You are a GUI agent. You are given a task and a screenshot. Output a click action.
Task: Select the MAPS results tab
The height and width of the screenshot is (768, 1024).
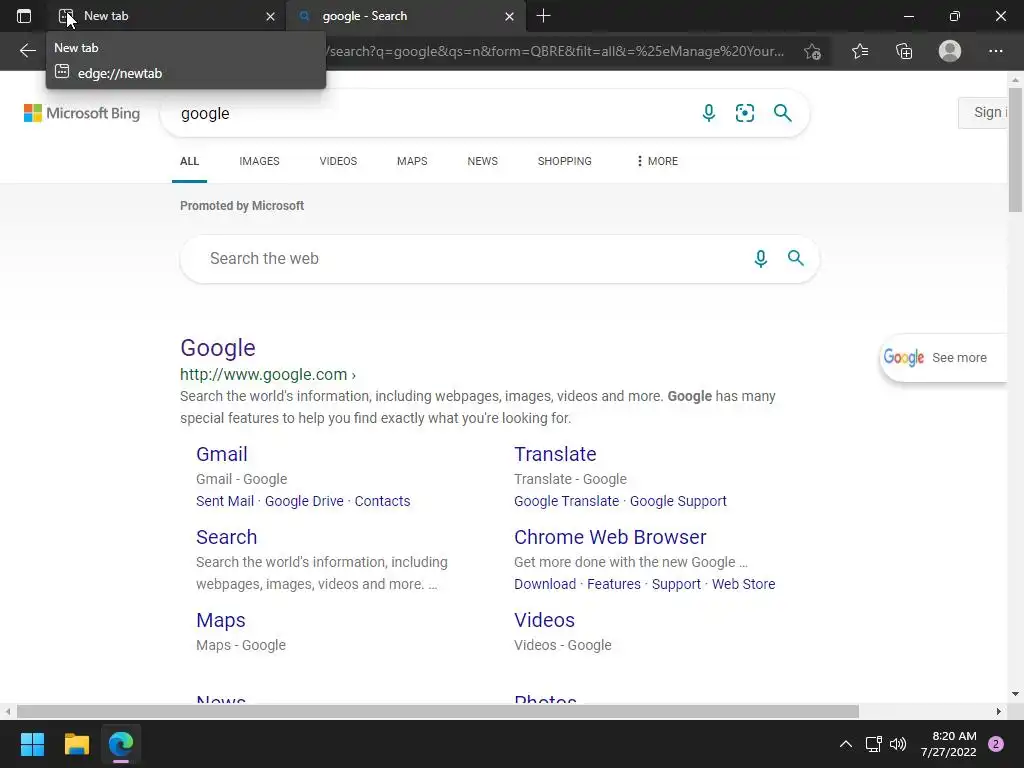[x=412, y=161]
